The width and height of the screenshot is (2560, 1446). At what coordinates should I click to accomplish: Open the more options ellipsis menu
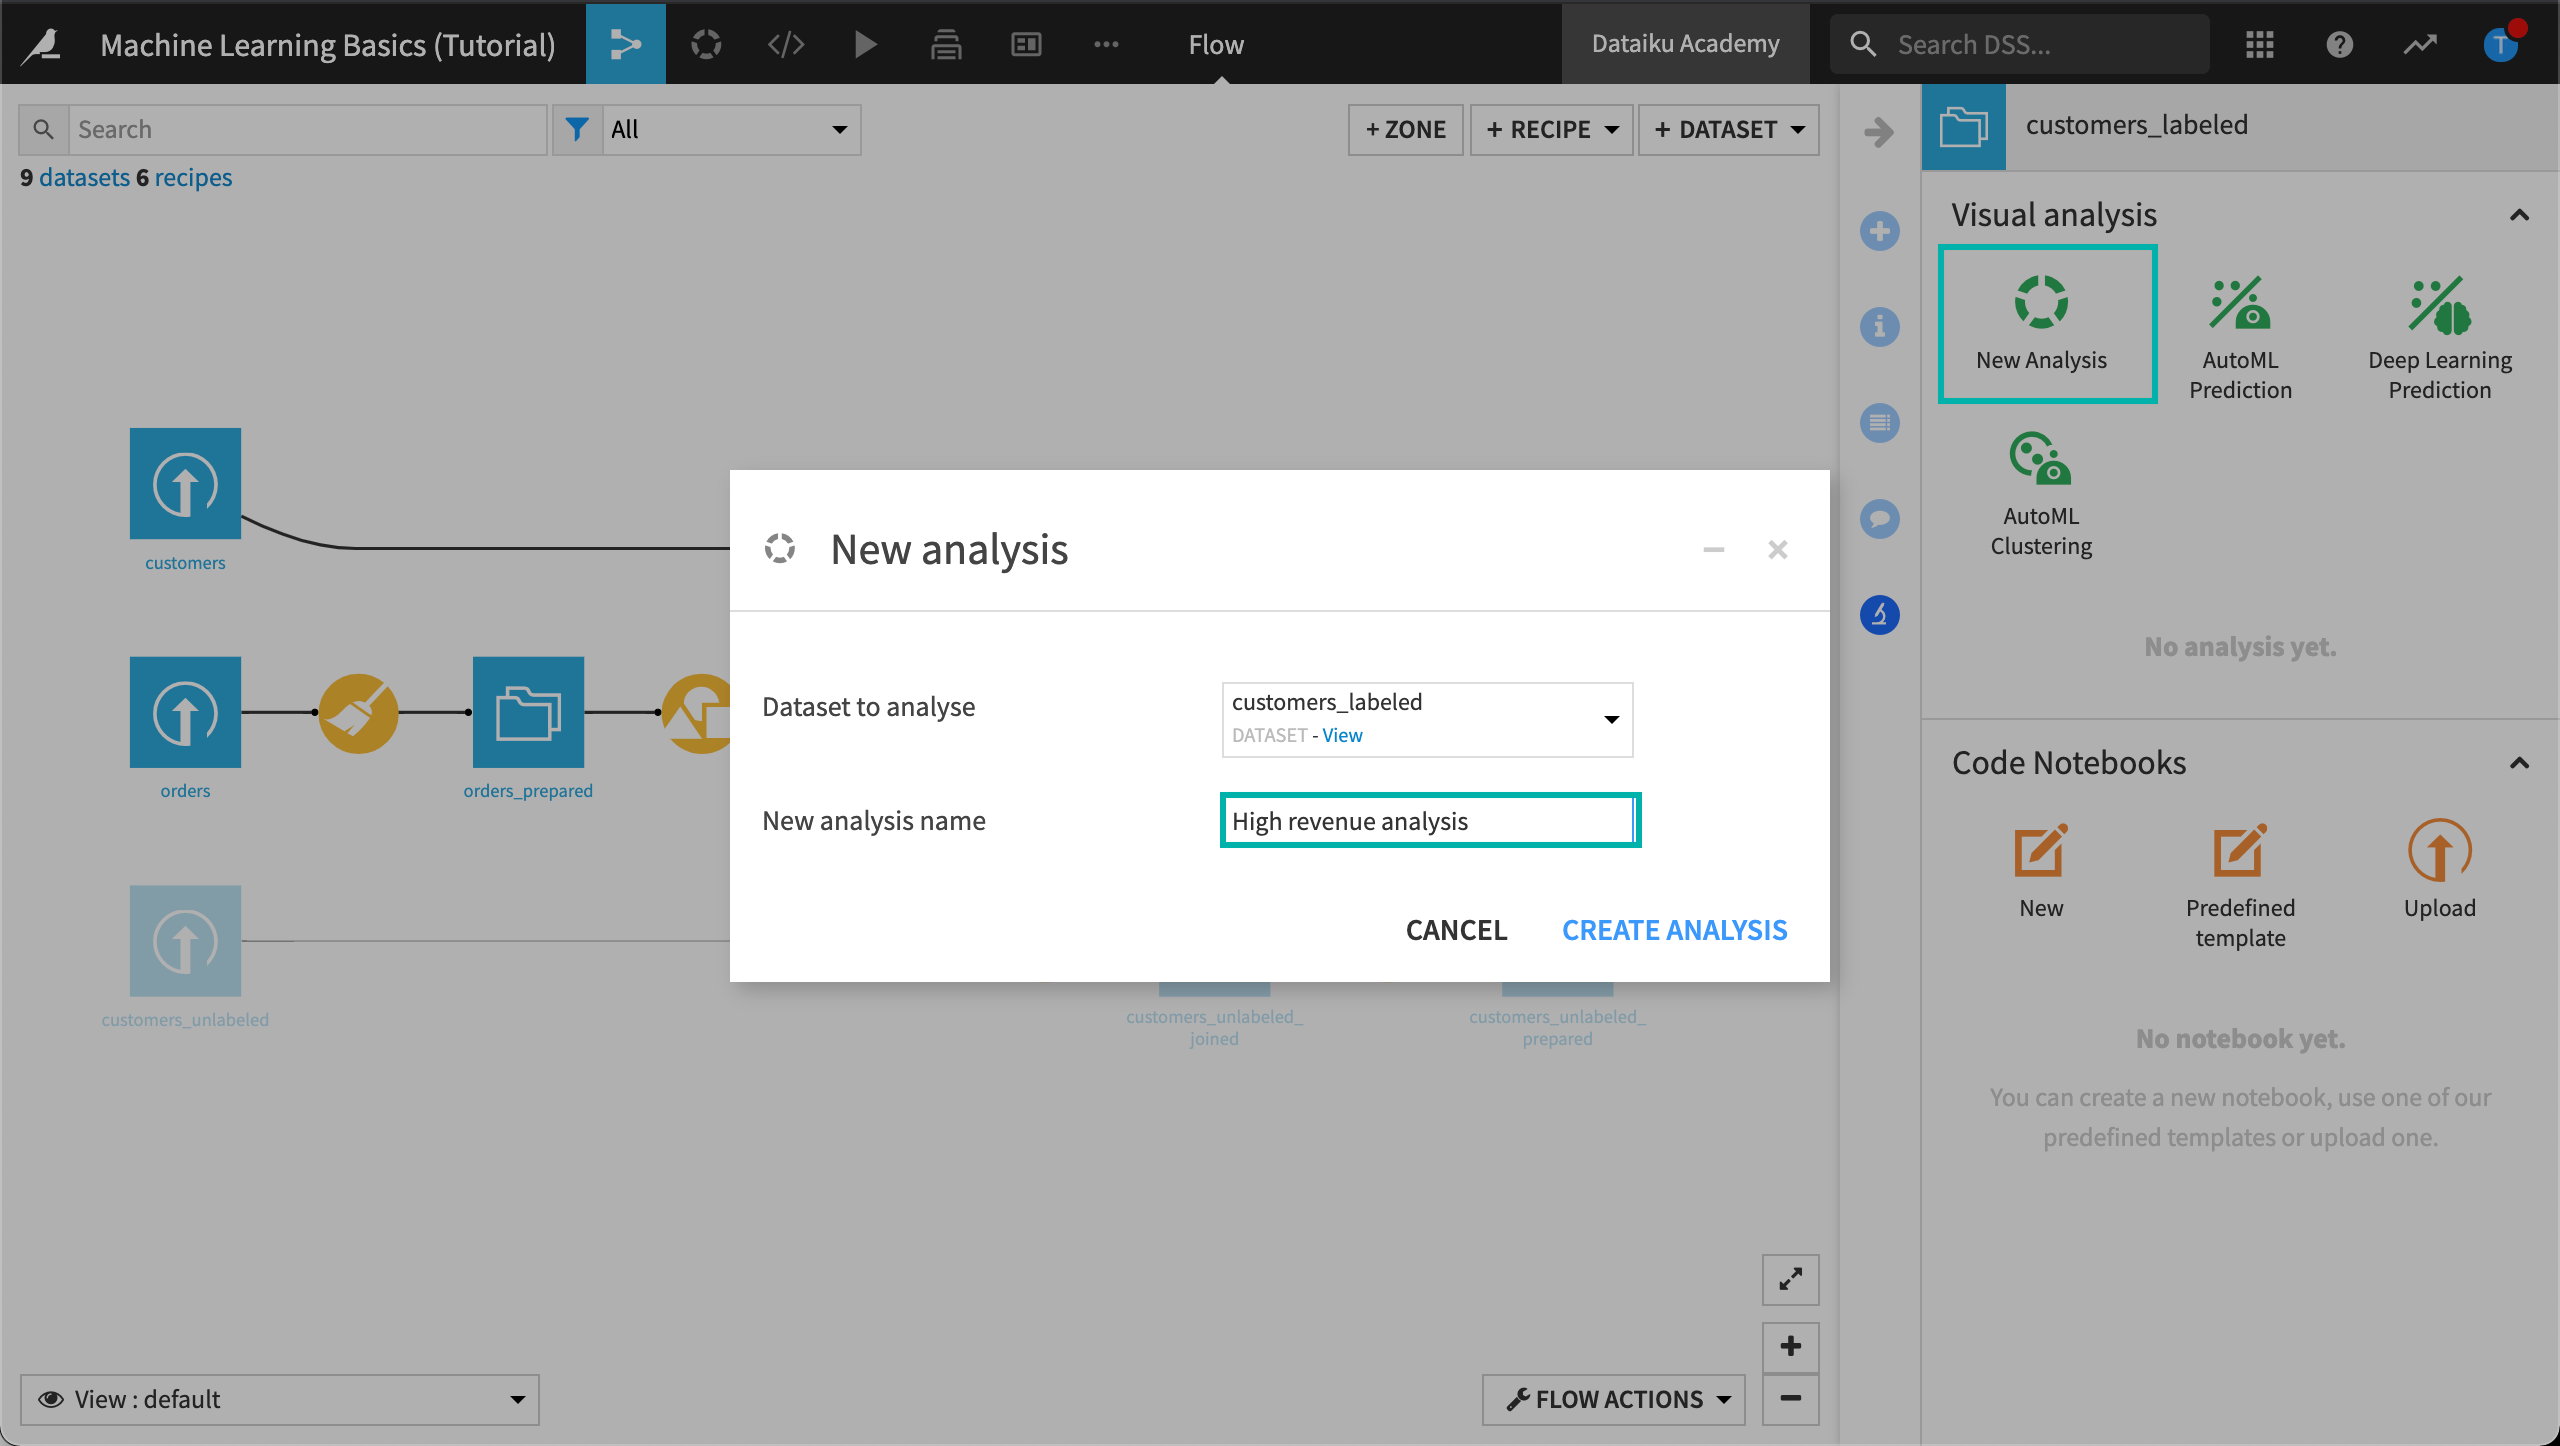point(1106,44)
